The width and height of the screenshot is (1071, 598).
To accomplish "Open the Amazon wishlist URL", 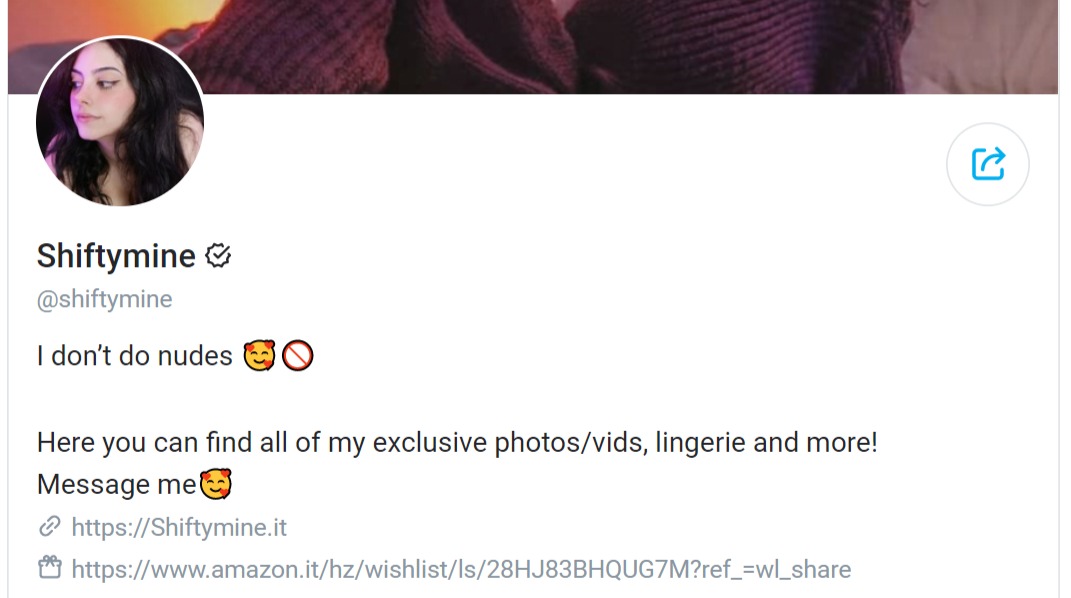I will point(461,569).
